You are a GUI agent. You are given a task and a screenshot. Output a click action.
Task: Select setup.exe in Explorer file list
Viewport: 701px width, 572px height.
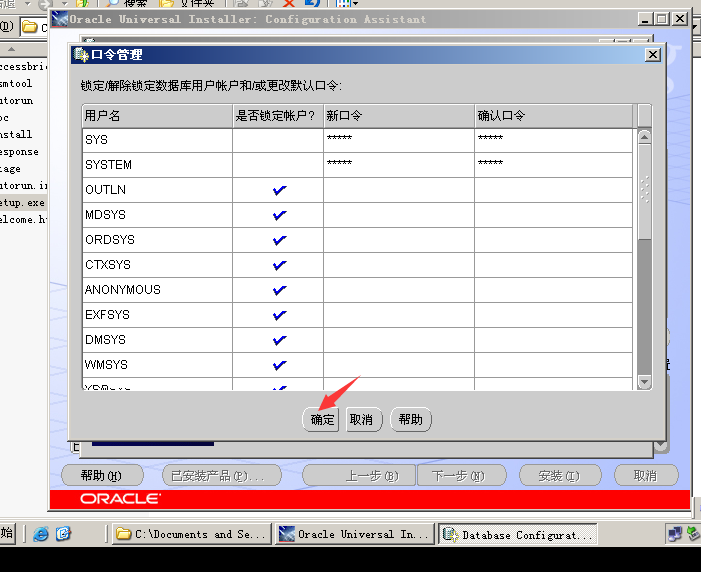pyautogui.click(x=22, y=203)
